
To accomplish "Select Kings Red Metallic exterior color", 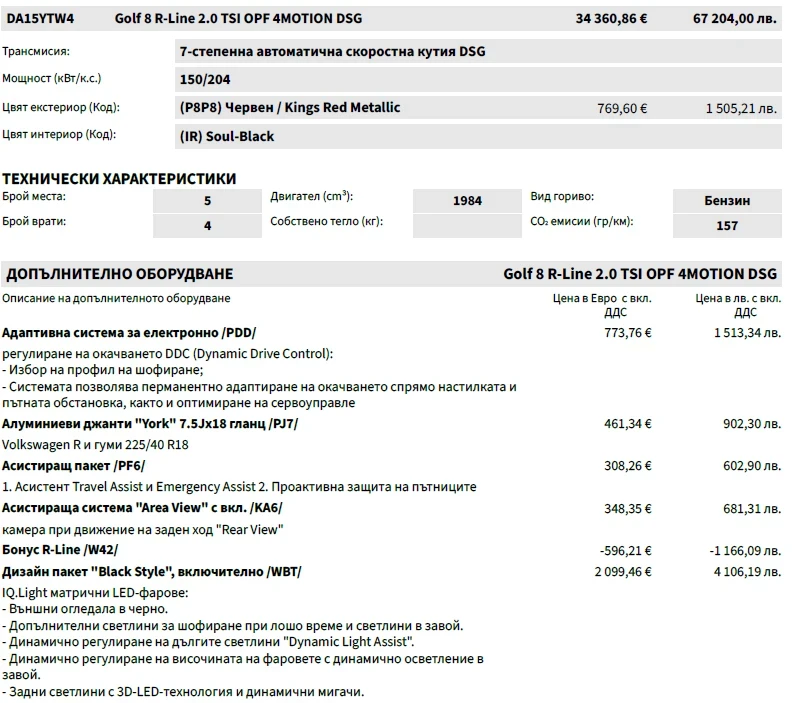I will (290, 107).
